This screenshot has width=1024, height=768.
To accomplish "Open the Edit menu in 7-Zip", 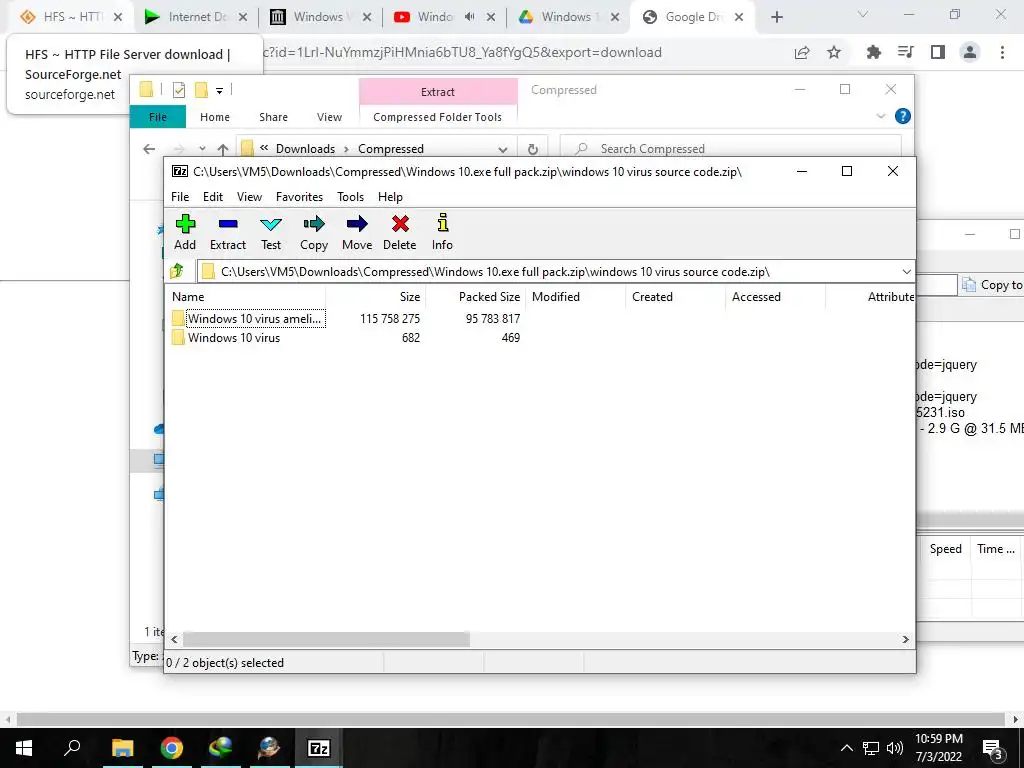I will [x=213, y=197].
